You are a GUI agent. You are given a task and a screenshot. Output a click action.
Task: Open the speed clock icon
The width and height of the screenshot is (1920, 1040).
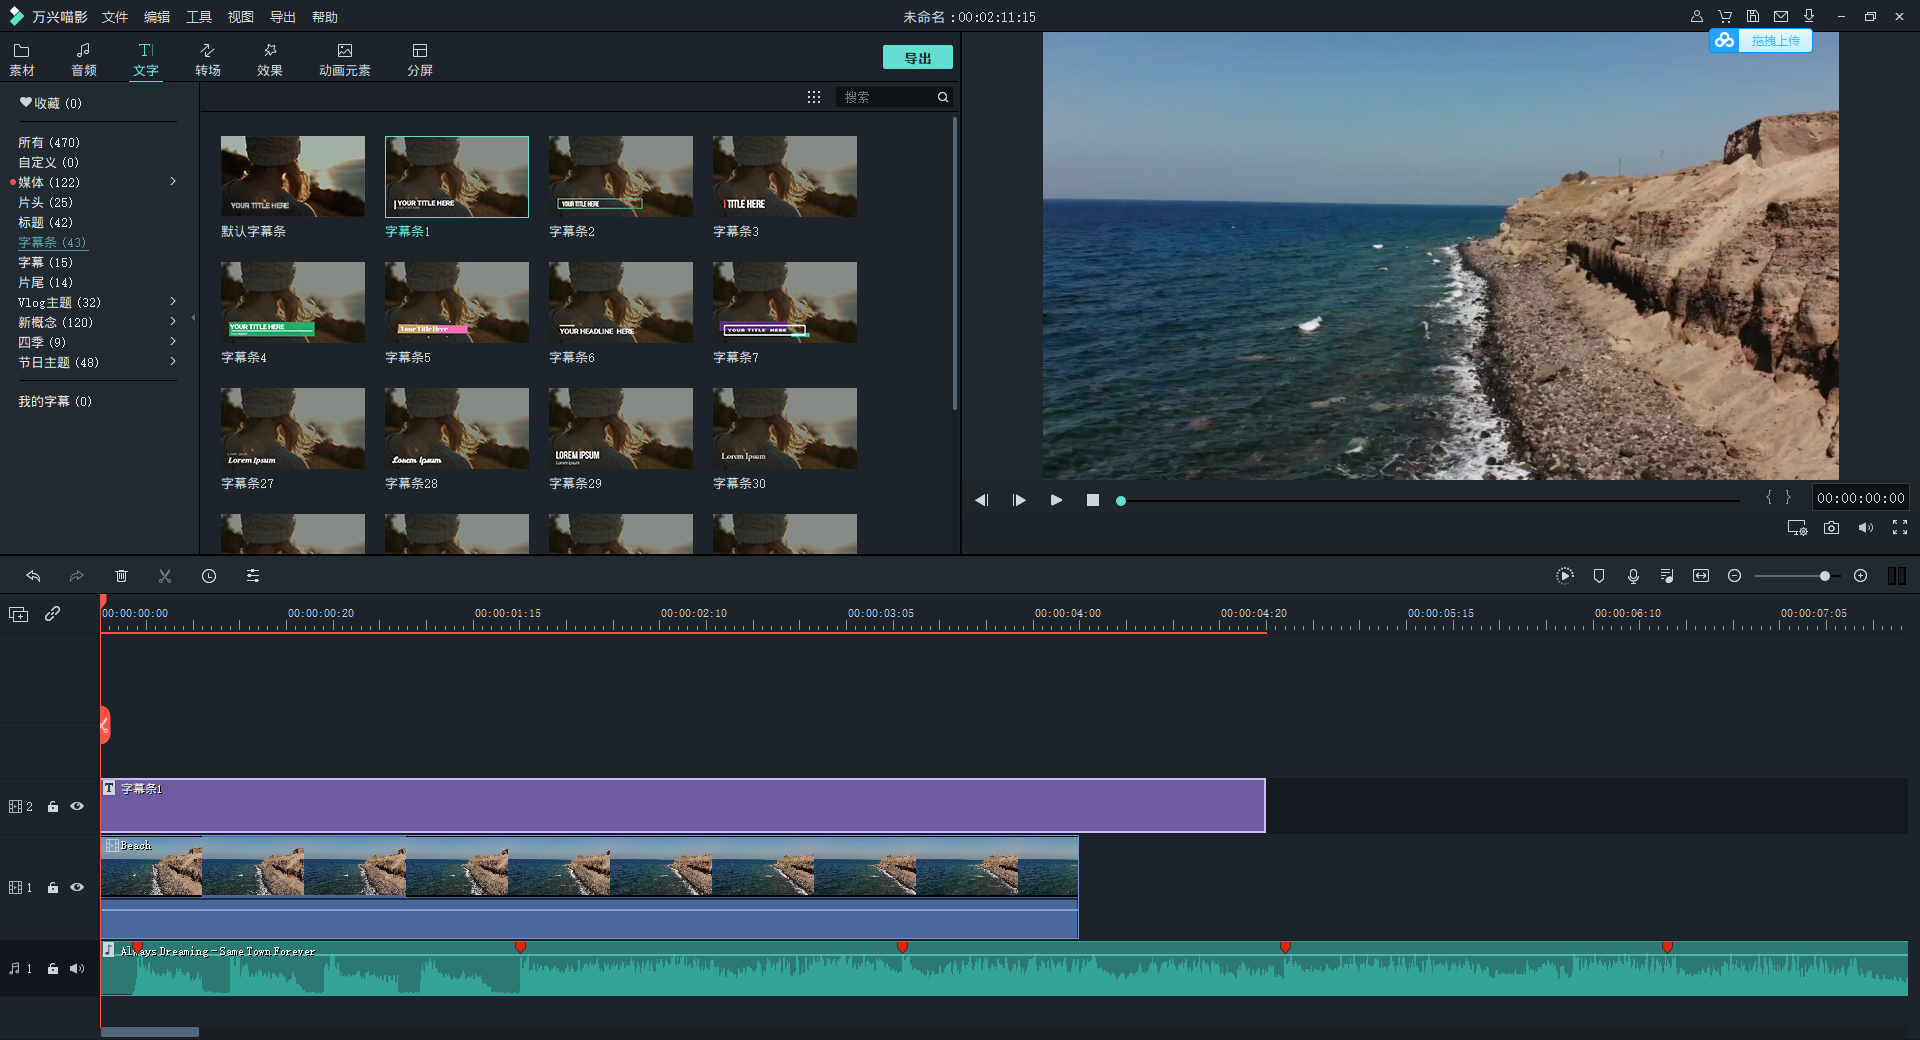pos(209,576)
